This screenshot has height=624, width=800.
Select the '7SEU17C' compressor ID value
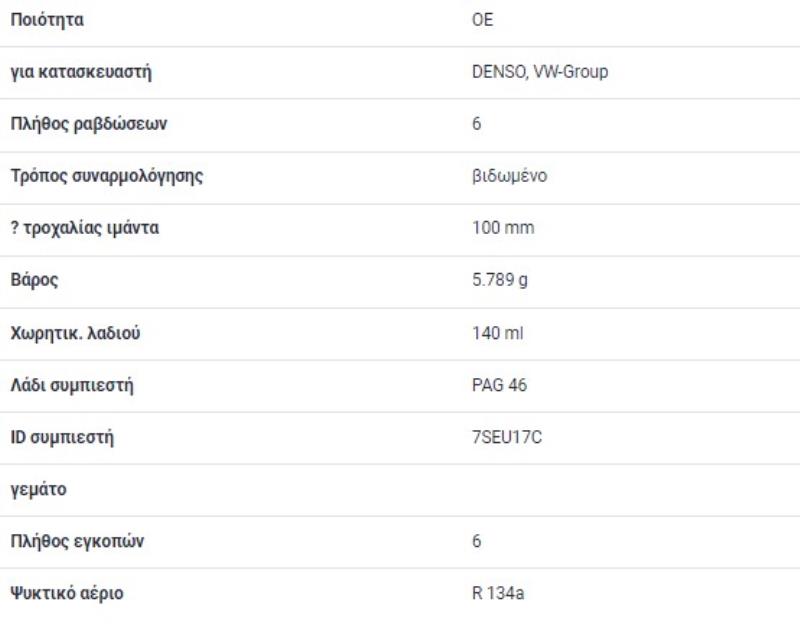507,438
